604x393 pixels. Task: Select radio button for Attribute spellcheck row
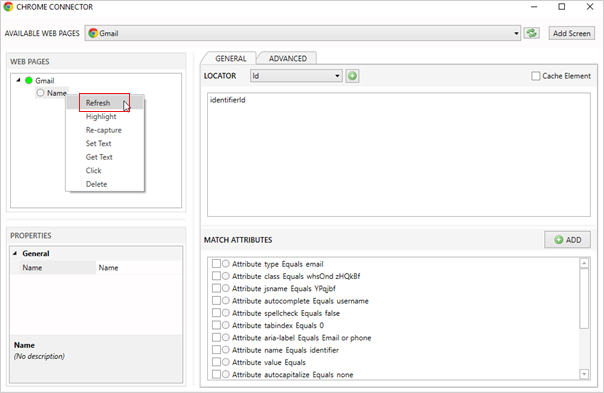226,313
